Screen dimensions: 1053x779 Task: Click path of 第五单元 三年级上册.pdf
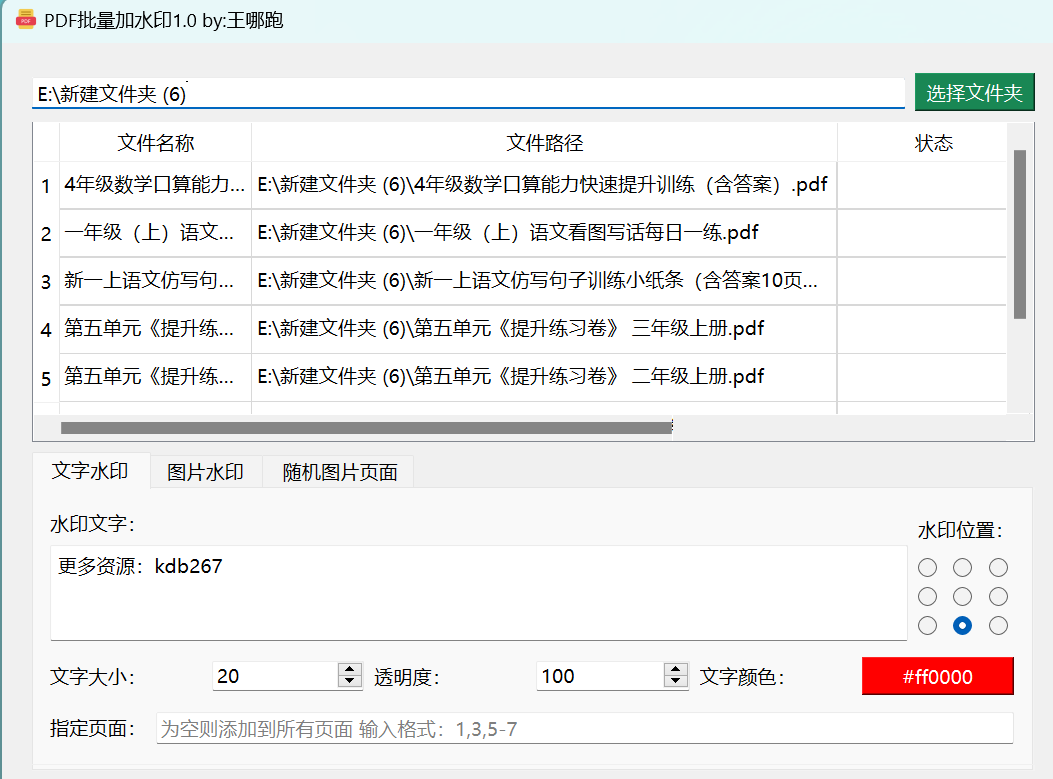[x=545, y=329]
